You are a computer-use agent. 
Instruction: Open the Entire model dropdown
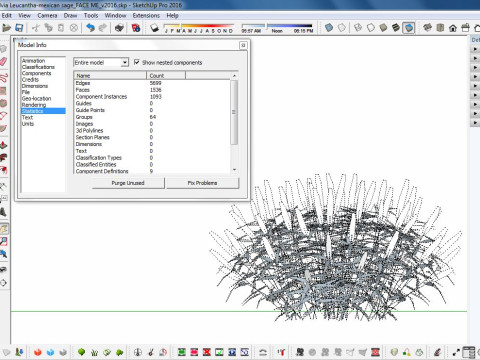click(101, 62)
